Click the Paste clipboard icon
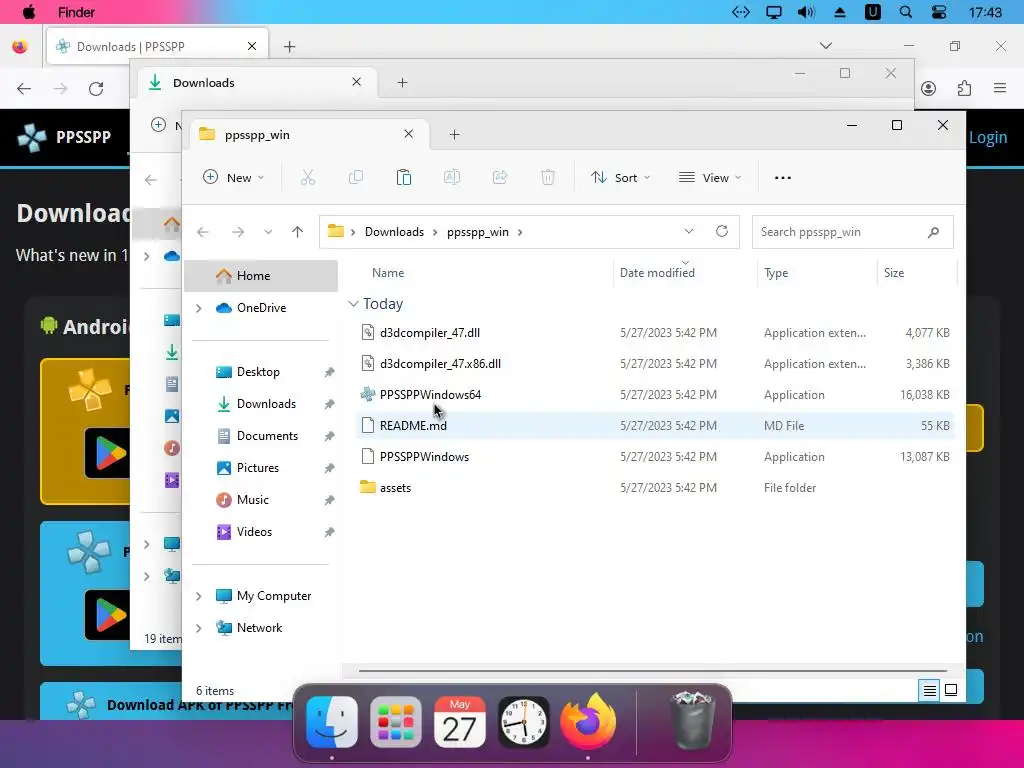 (x=404, y=178)
